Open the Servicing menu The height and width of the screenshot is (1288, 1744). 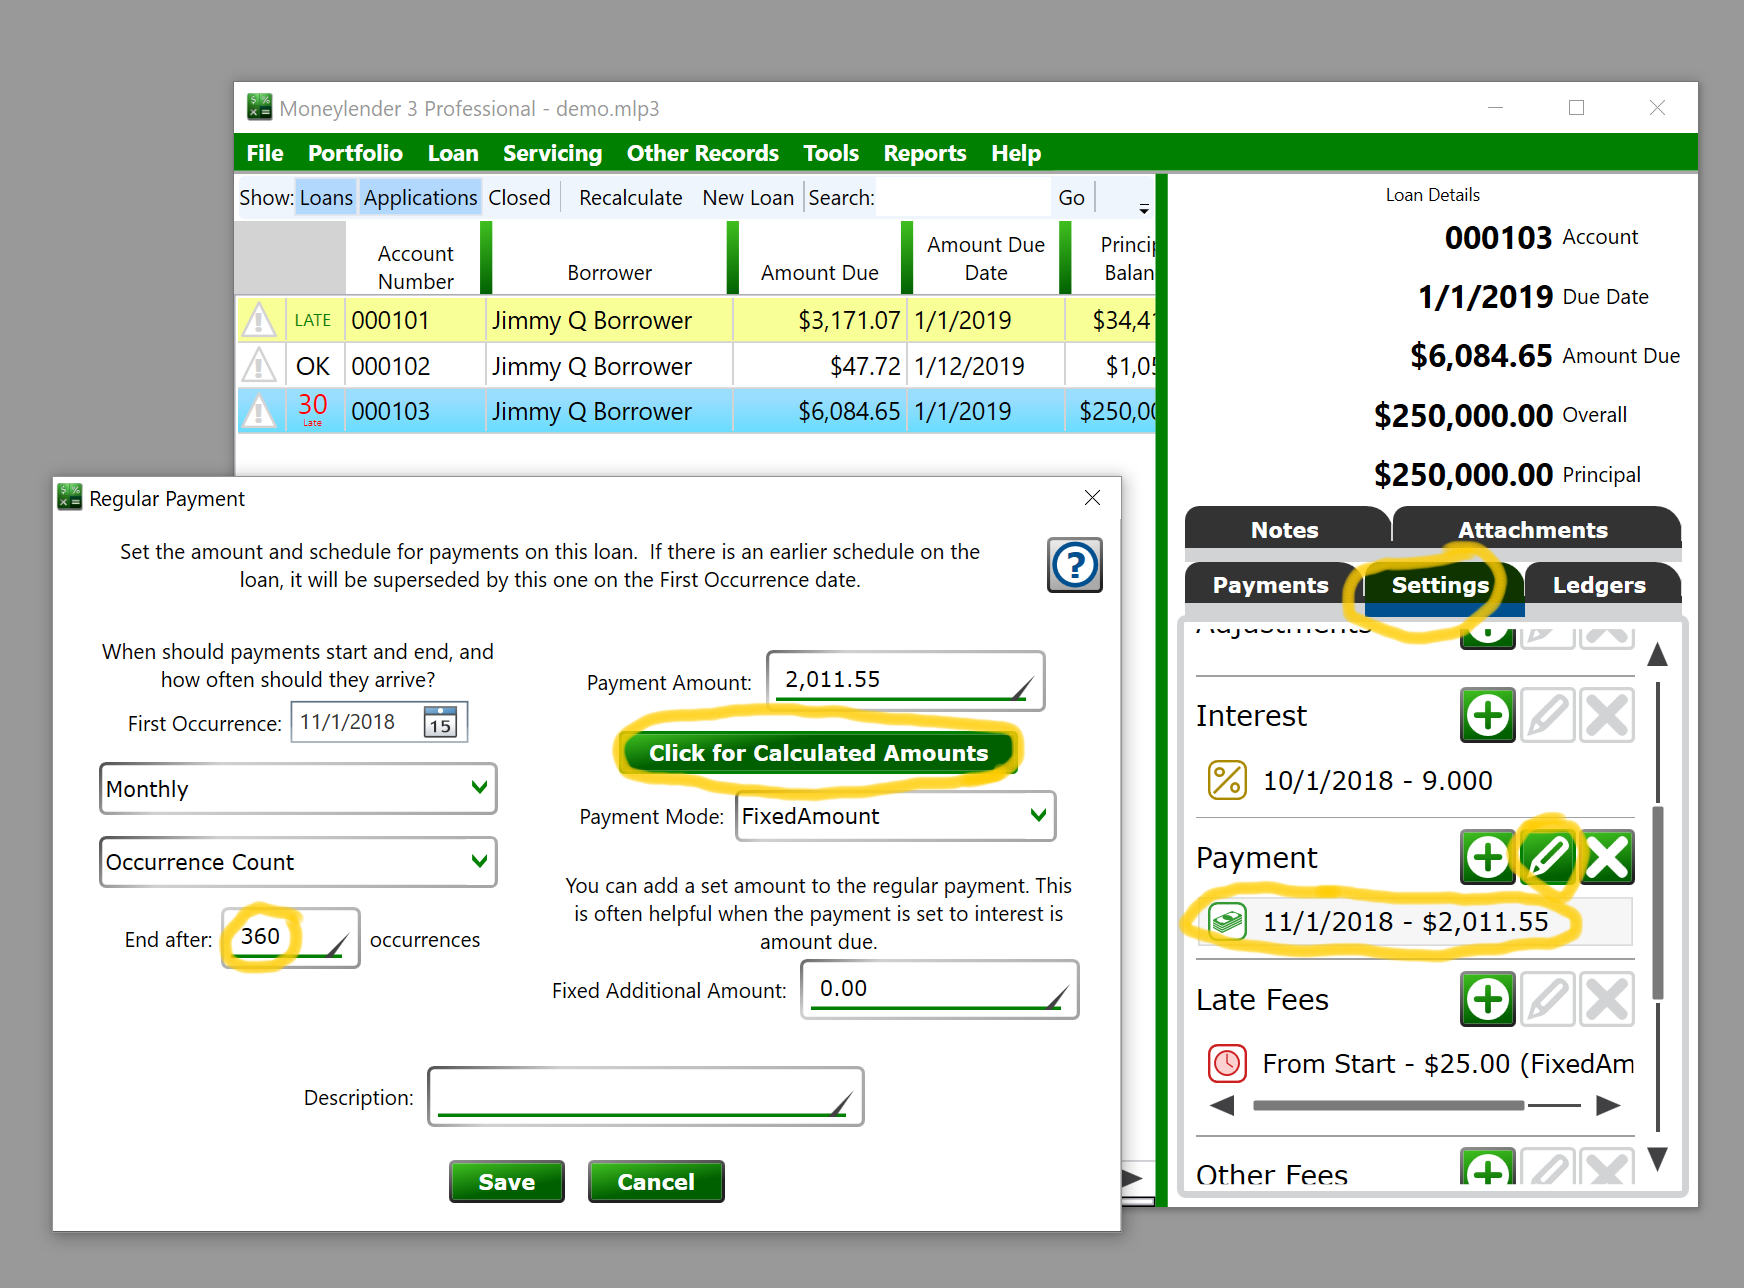552,153
